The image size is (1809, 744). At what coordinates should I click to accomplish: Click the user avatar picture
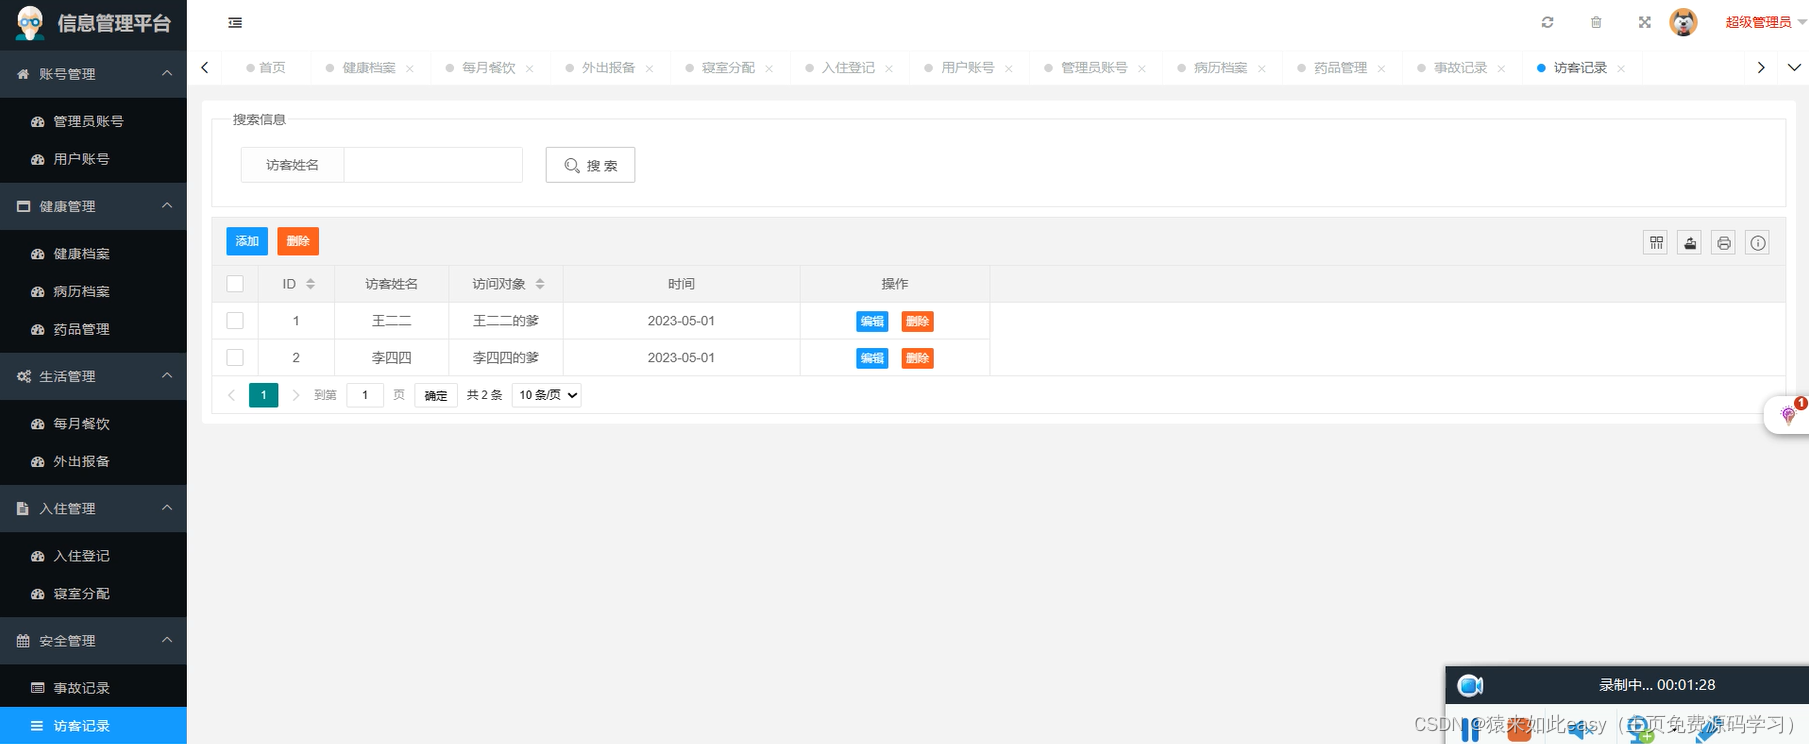tap(1683, 22)
